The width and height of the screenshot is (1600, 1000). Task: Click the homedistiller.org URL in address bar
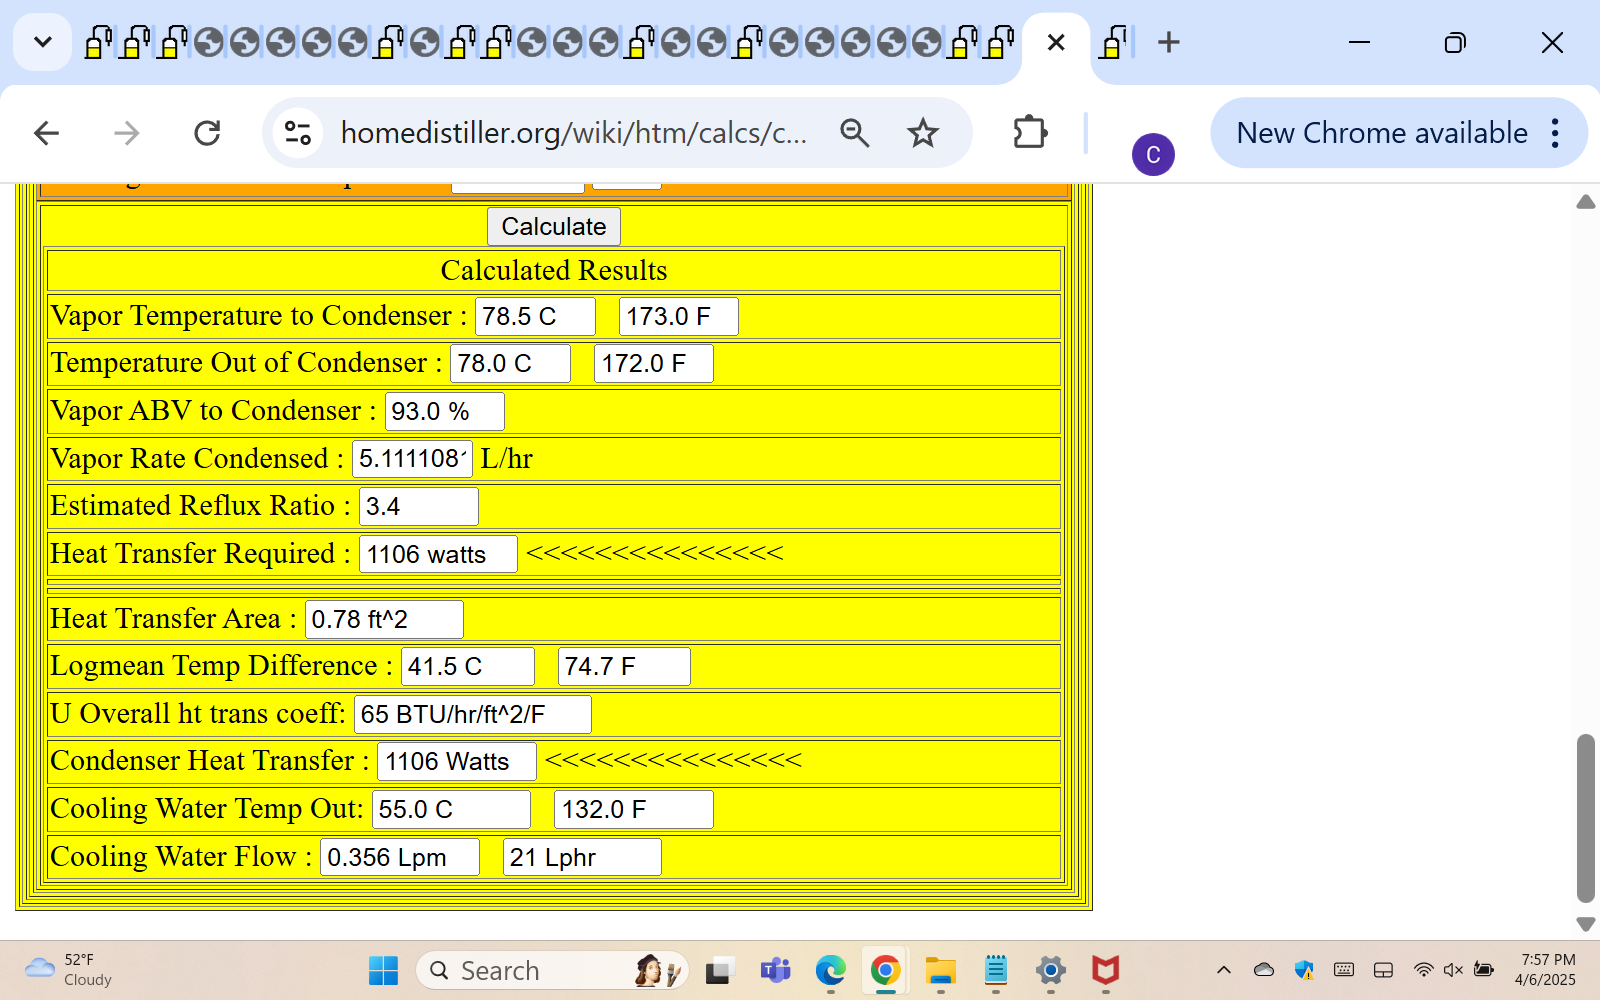coord(573,133)
